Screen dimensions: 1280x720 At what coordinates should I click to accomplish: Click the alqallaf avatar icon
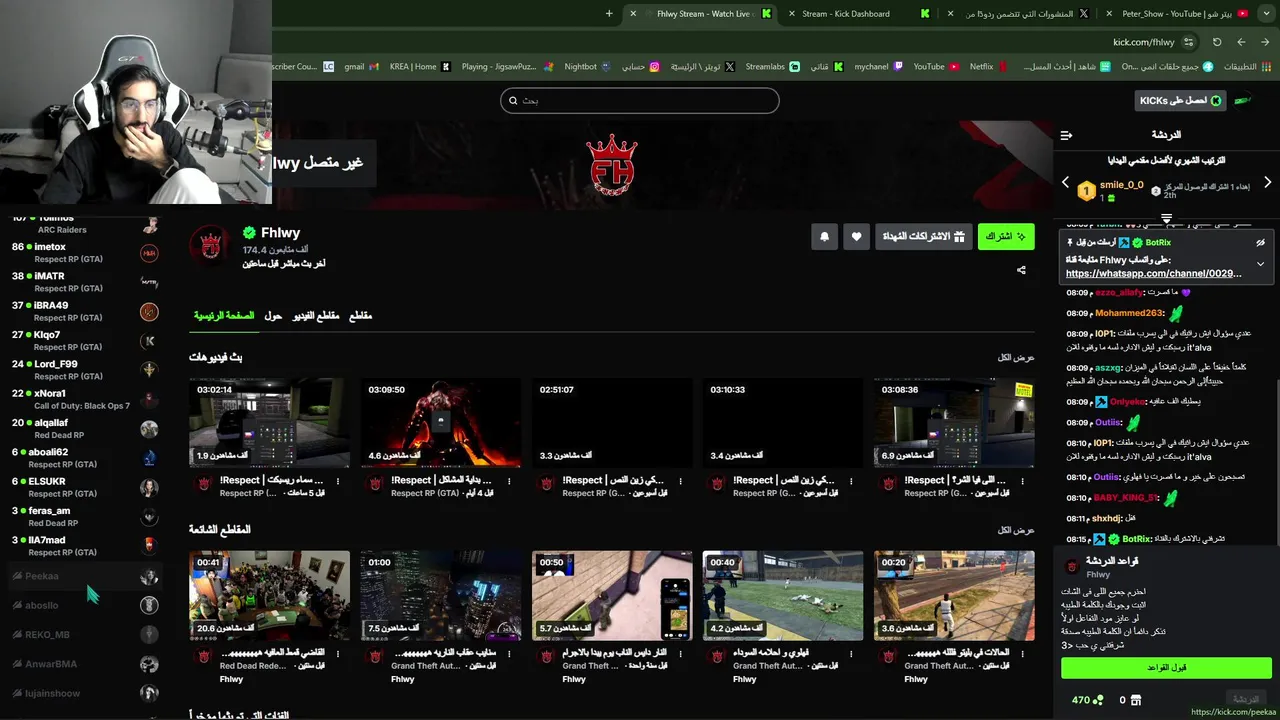pos(149,429)
